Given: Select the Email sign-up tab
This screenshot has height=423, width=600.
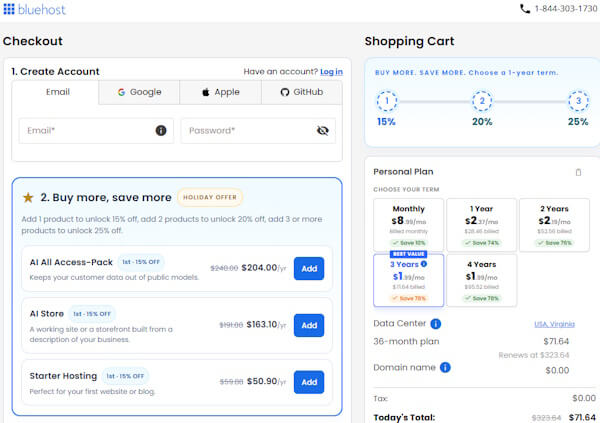Looking at the screenshot, I should pyautogui.click(x=55, y=92).
